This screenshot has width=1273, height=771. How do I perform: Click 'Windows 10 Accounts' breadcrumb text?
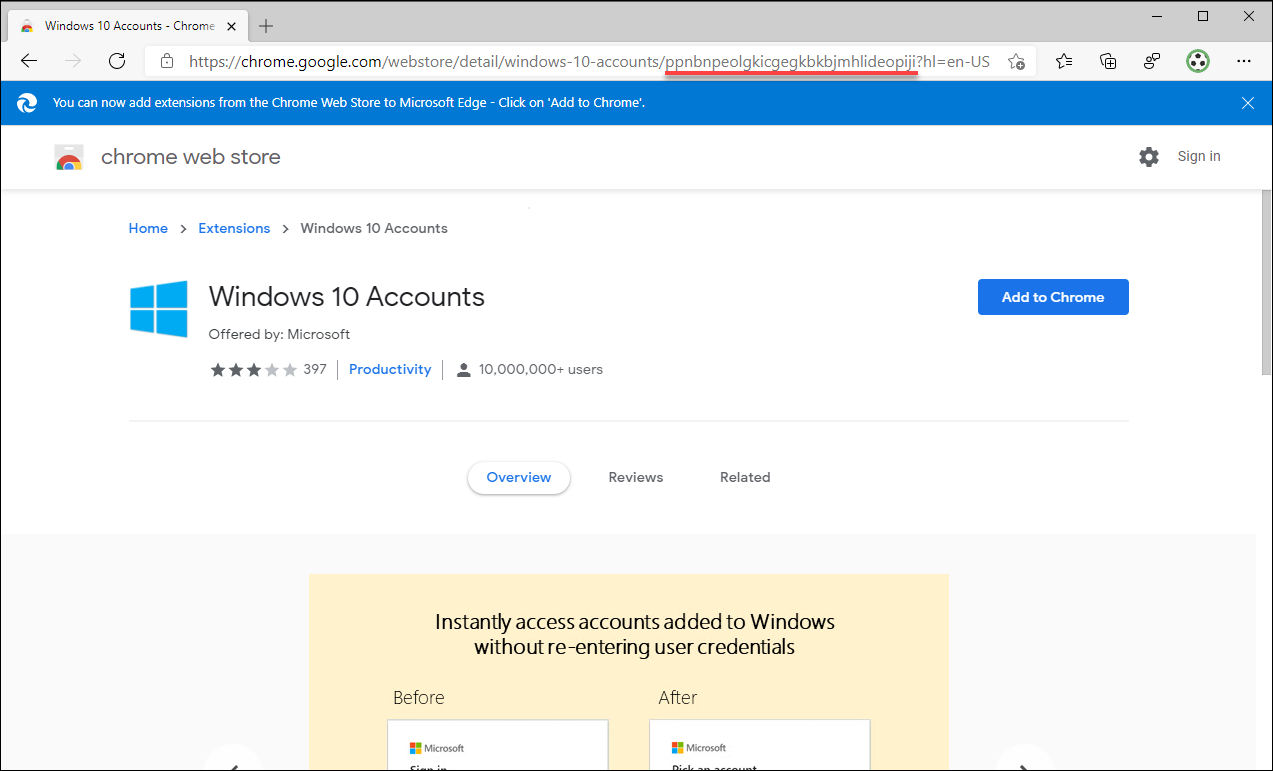pyautogui.click(x=374, y=228)
